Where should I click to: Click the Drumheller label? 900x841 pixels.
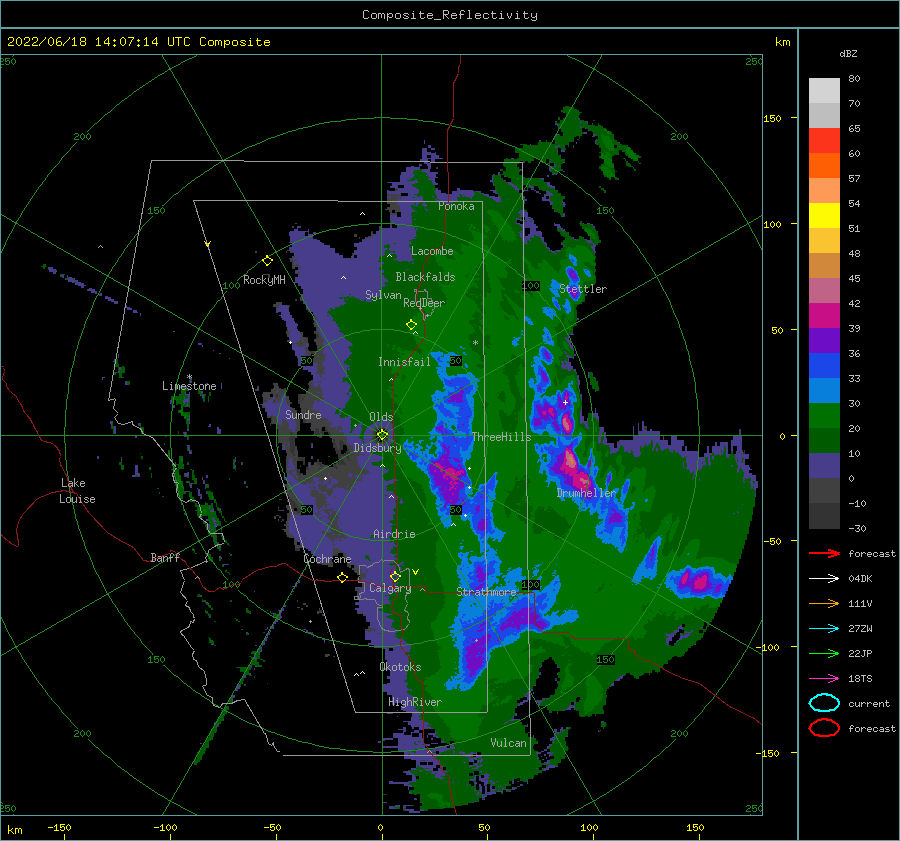(x=586, y=493)
